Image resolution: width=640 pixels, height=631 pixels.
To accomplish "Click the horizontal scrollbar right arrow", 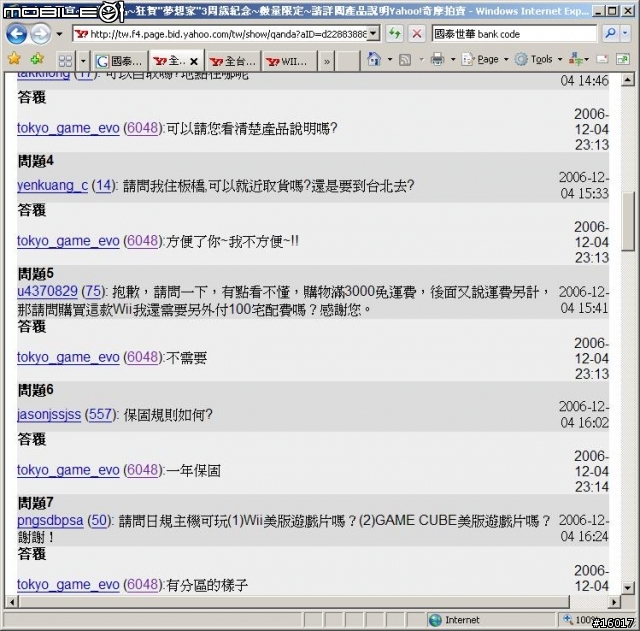I will click(x=614, y=602).
